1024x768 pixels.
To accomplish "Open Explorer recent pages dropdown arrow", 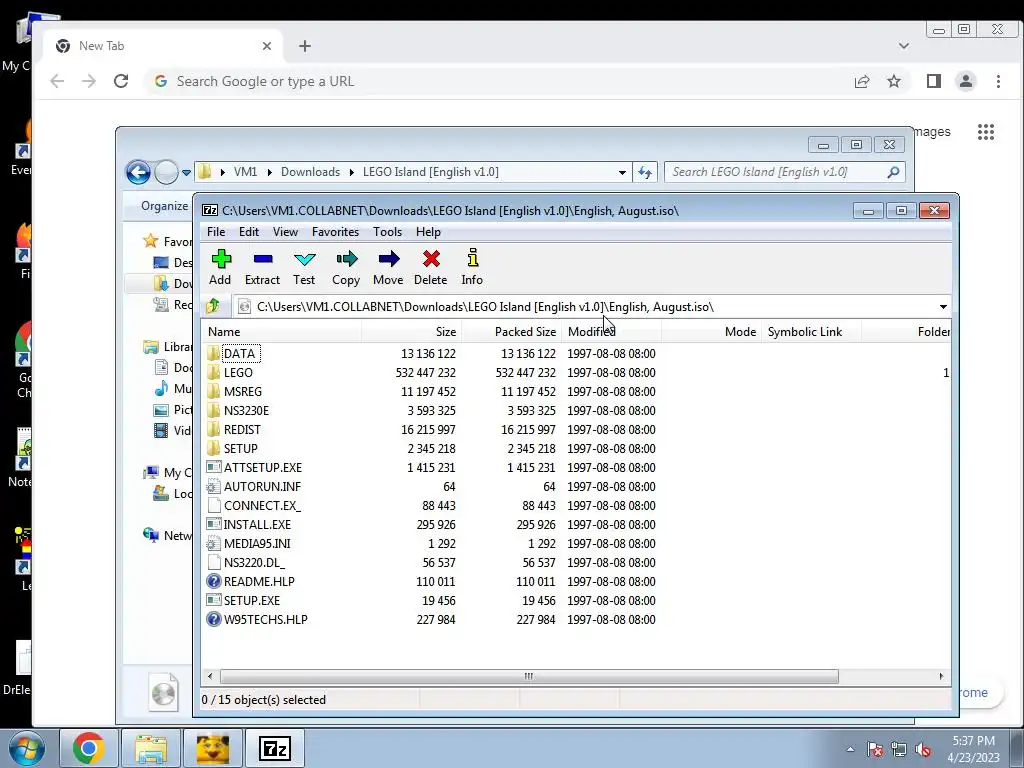I will (x=186, y=173).
